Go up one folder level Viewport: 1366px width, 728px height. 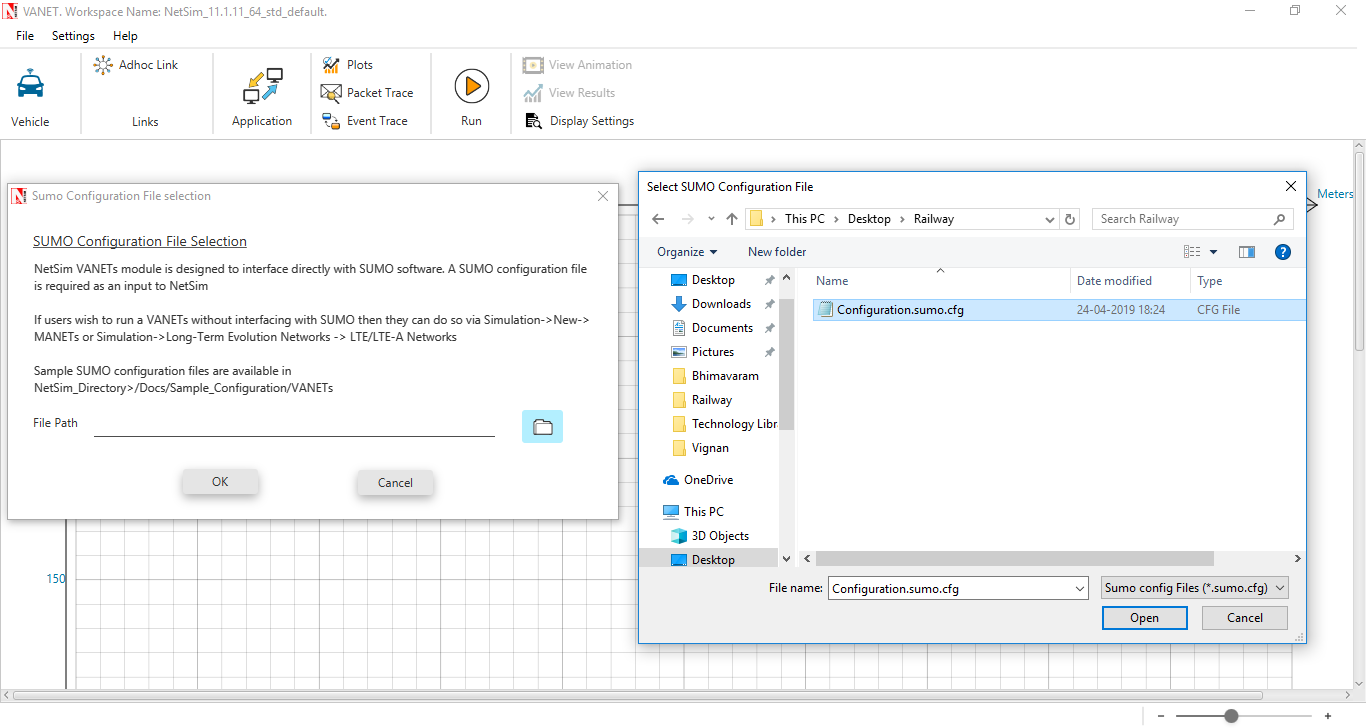[731, 219]
